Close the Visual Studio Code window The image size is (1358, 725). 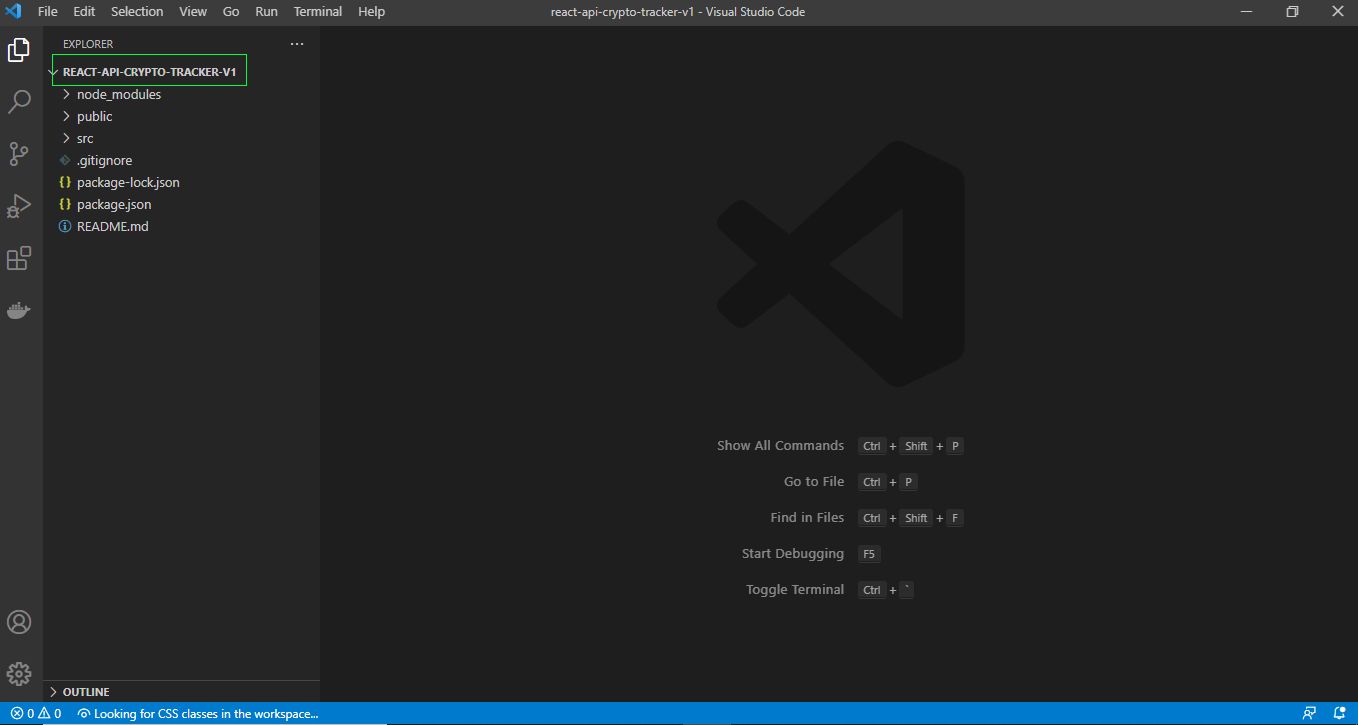tap(1336, 12)
